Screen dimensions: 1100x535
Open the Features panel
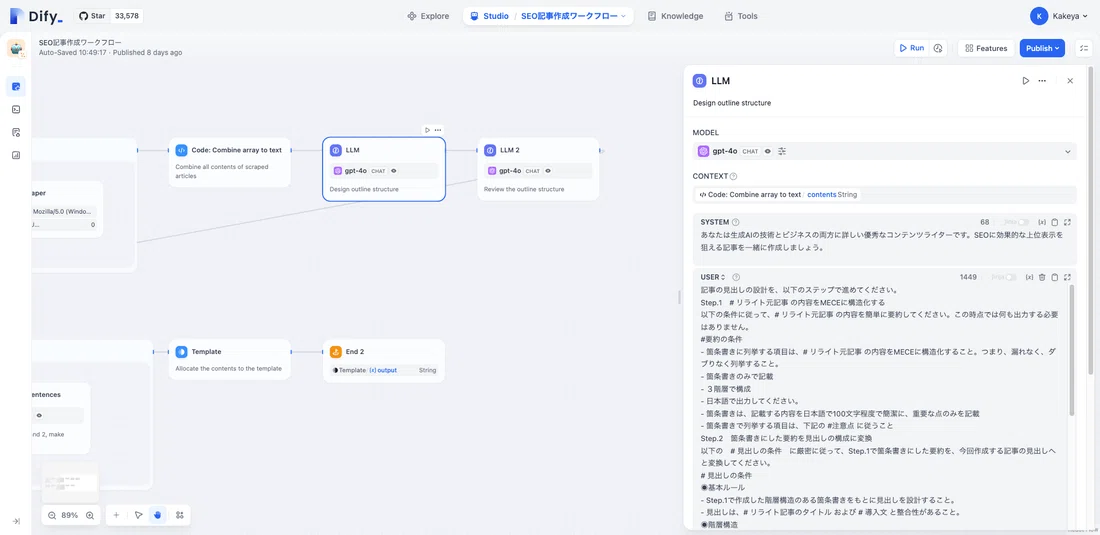(x=986, y=48)
